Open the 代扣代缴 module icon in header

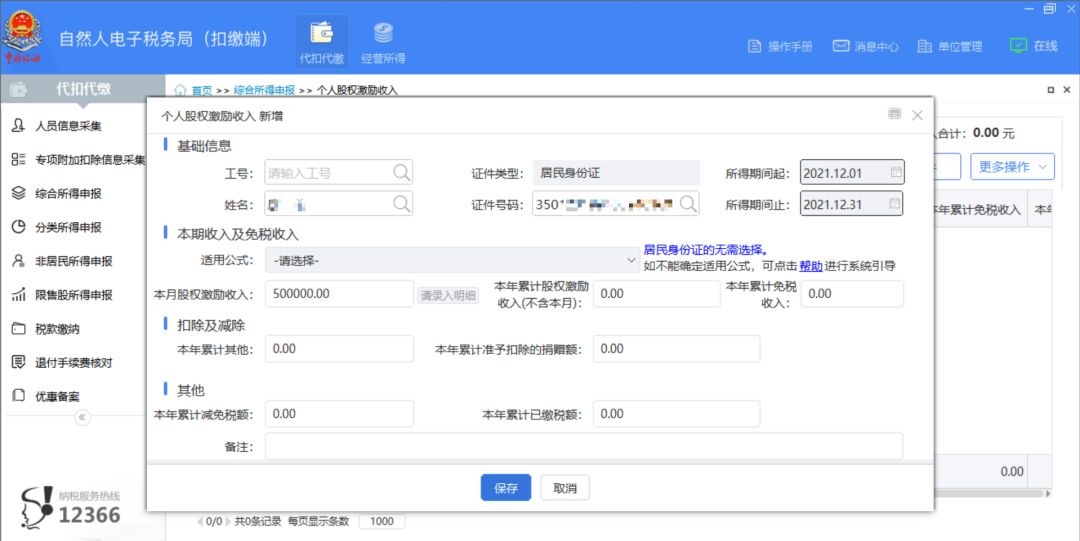pyautogui.click(x=322, y=41)
